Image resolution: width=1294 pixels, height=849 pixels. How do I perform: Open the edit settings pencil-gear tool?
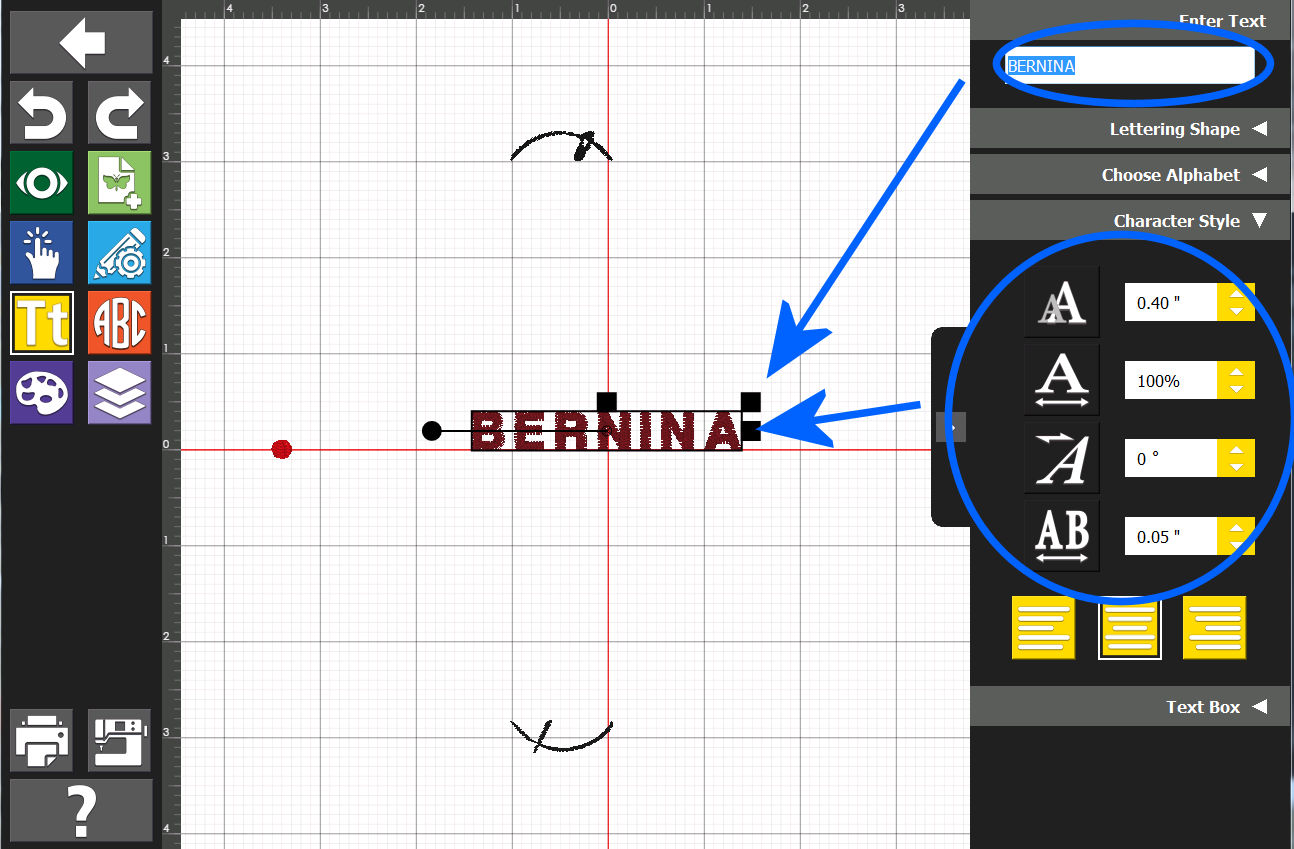tap(119, 252)
